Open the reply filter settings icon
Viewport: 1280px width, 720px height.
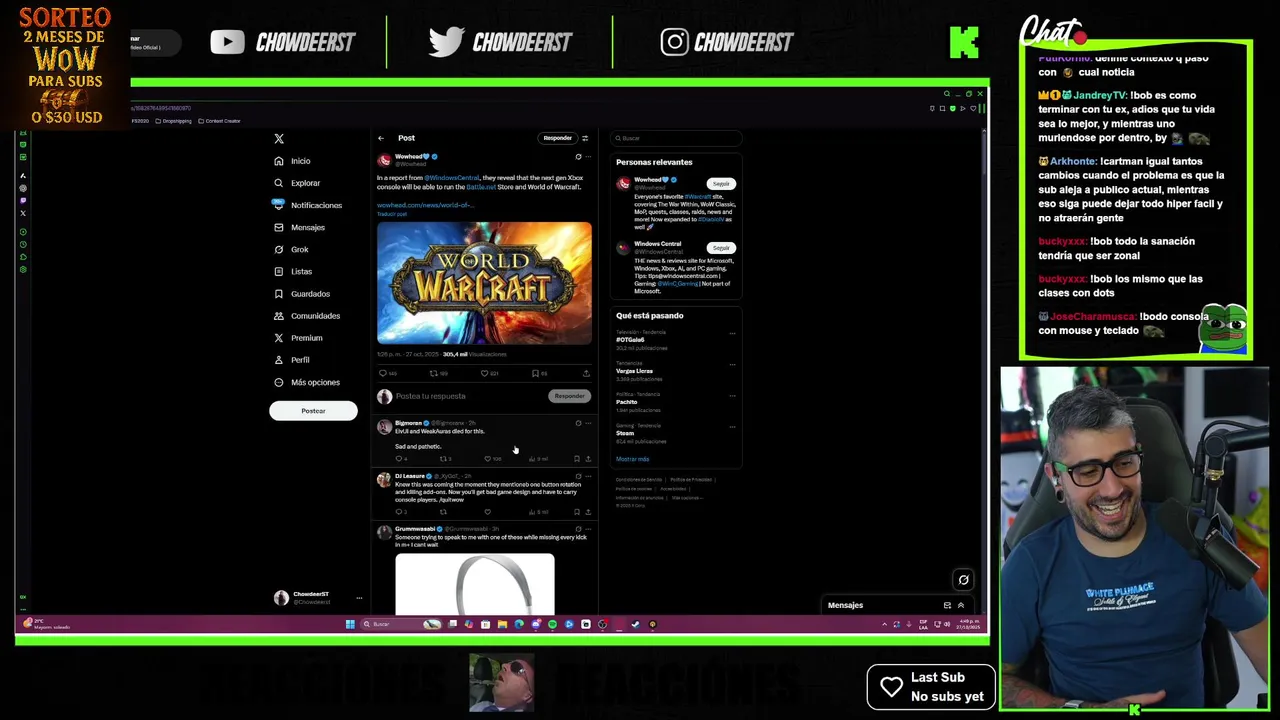tap(585, 138)
